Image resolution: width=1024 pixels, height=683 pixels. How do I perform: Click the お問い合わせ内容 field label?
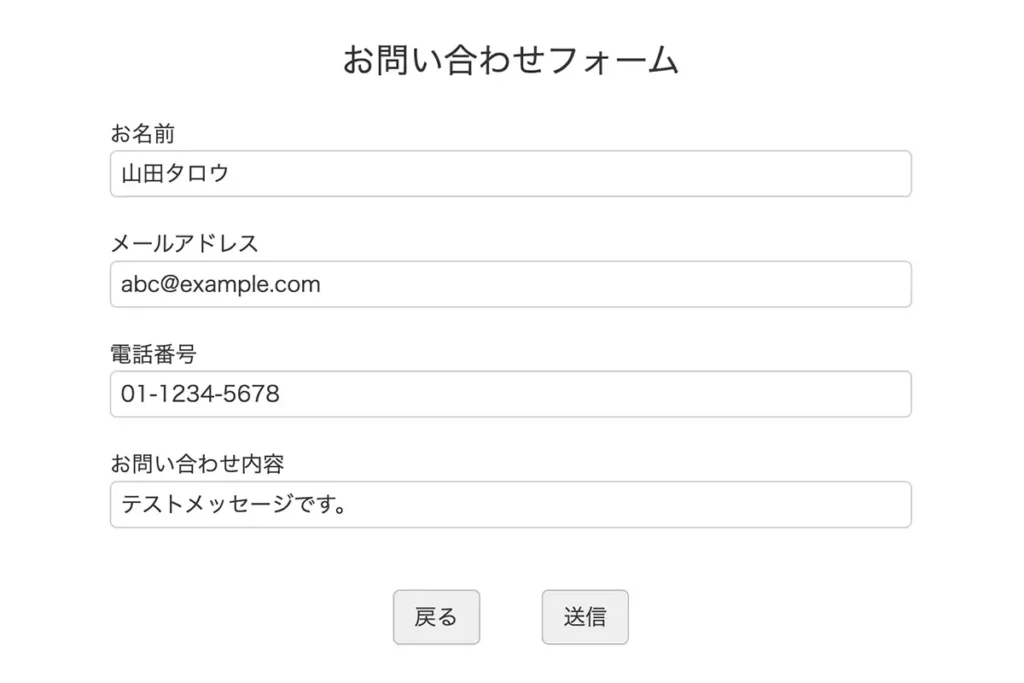coord(197,464)
